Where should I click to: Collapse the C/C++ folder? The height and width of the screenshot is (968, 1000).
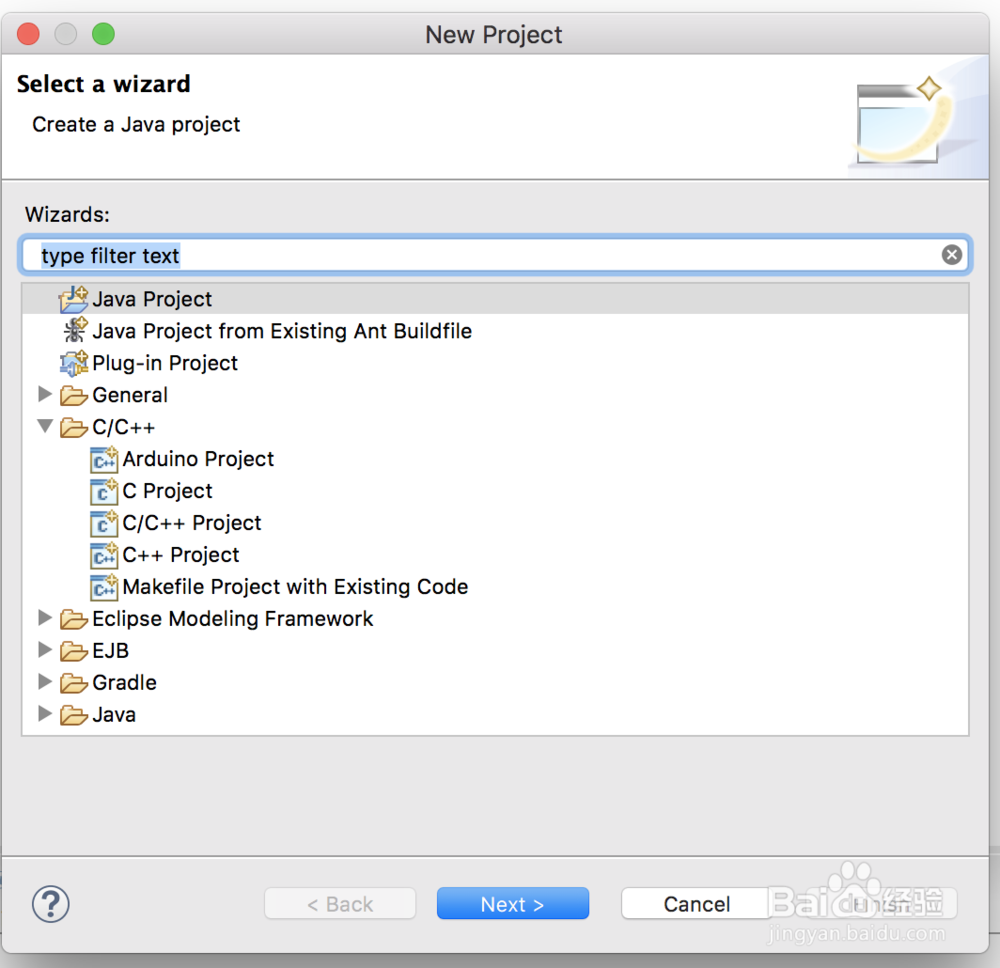pyautogui.click(x=45, y=426)
